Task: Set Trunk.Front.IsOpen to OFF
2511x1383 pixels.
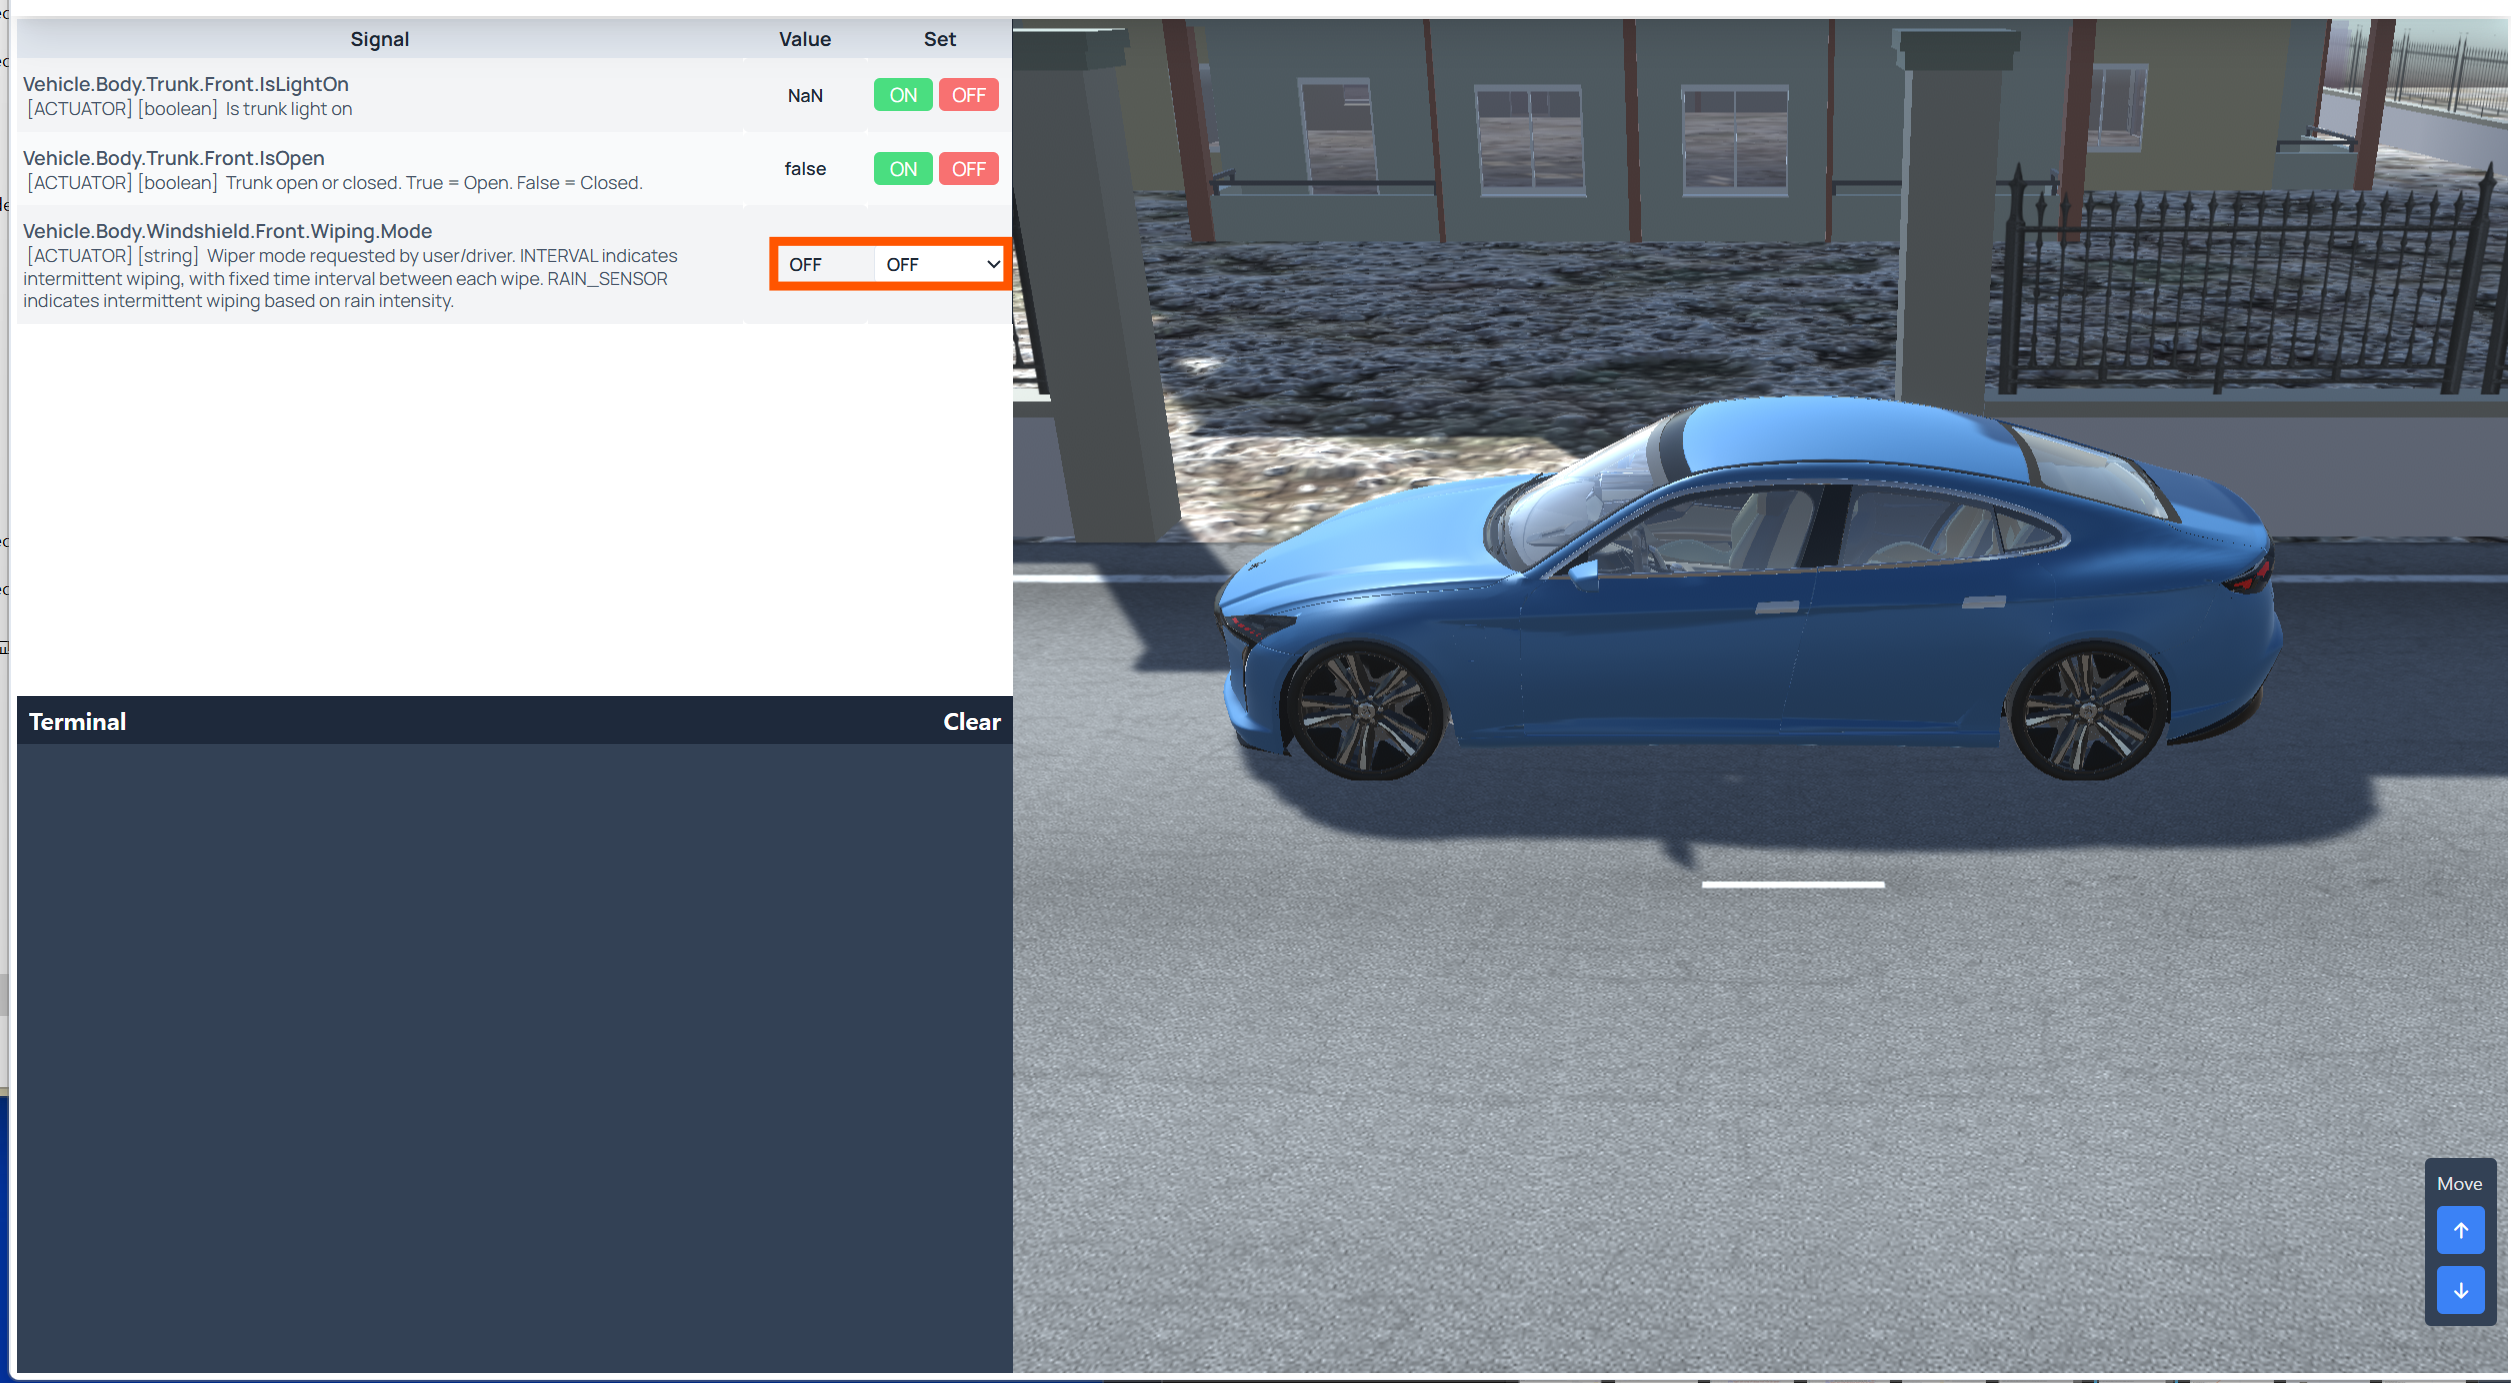Action: coord(967,169)
